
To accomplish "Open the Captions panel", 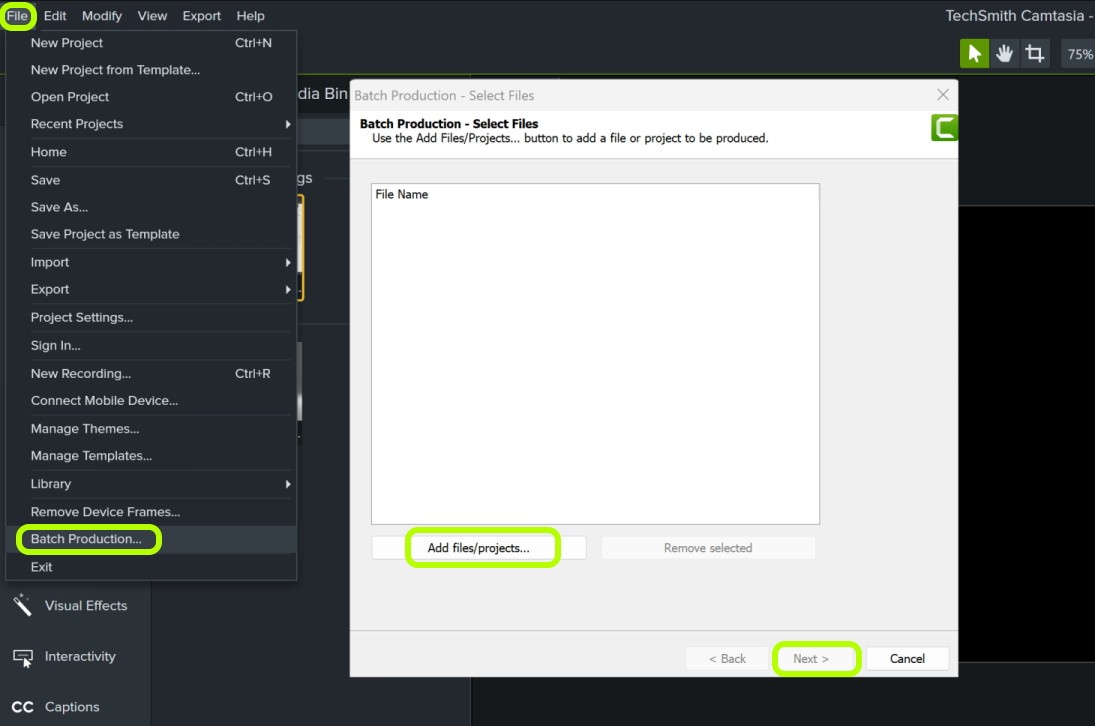I will point(70,707).
